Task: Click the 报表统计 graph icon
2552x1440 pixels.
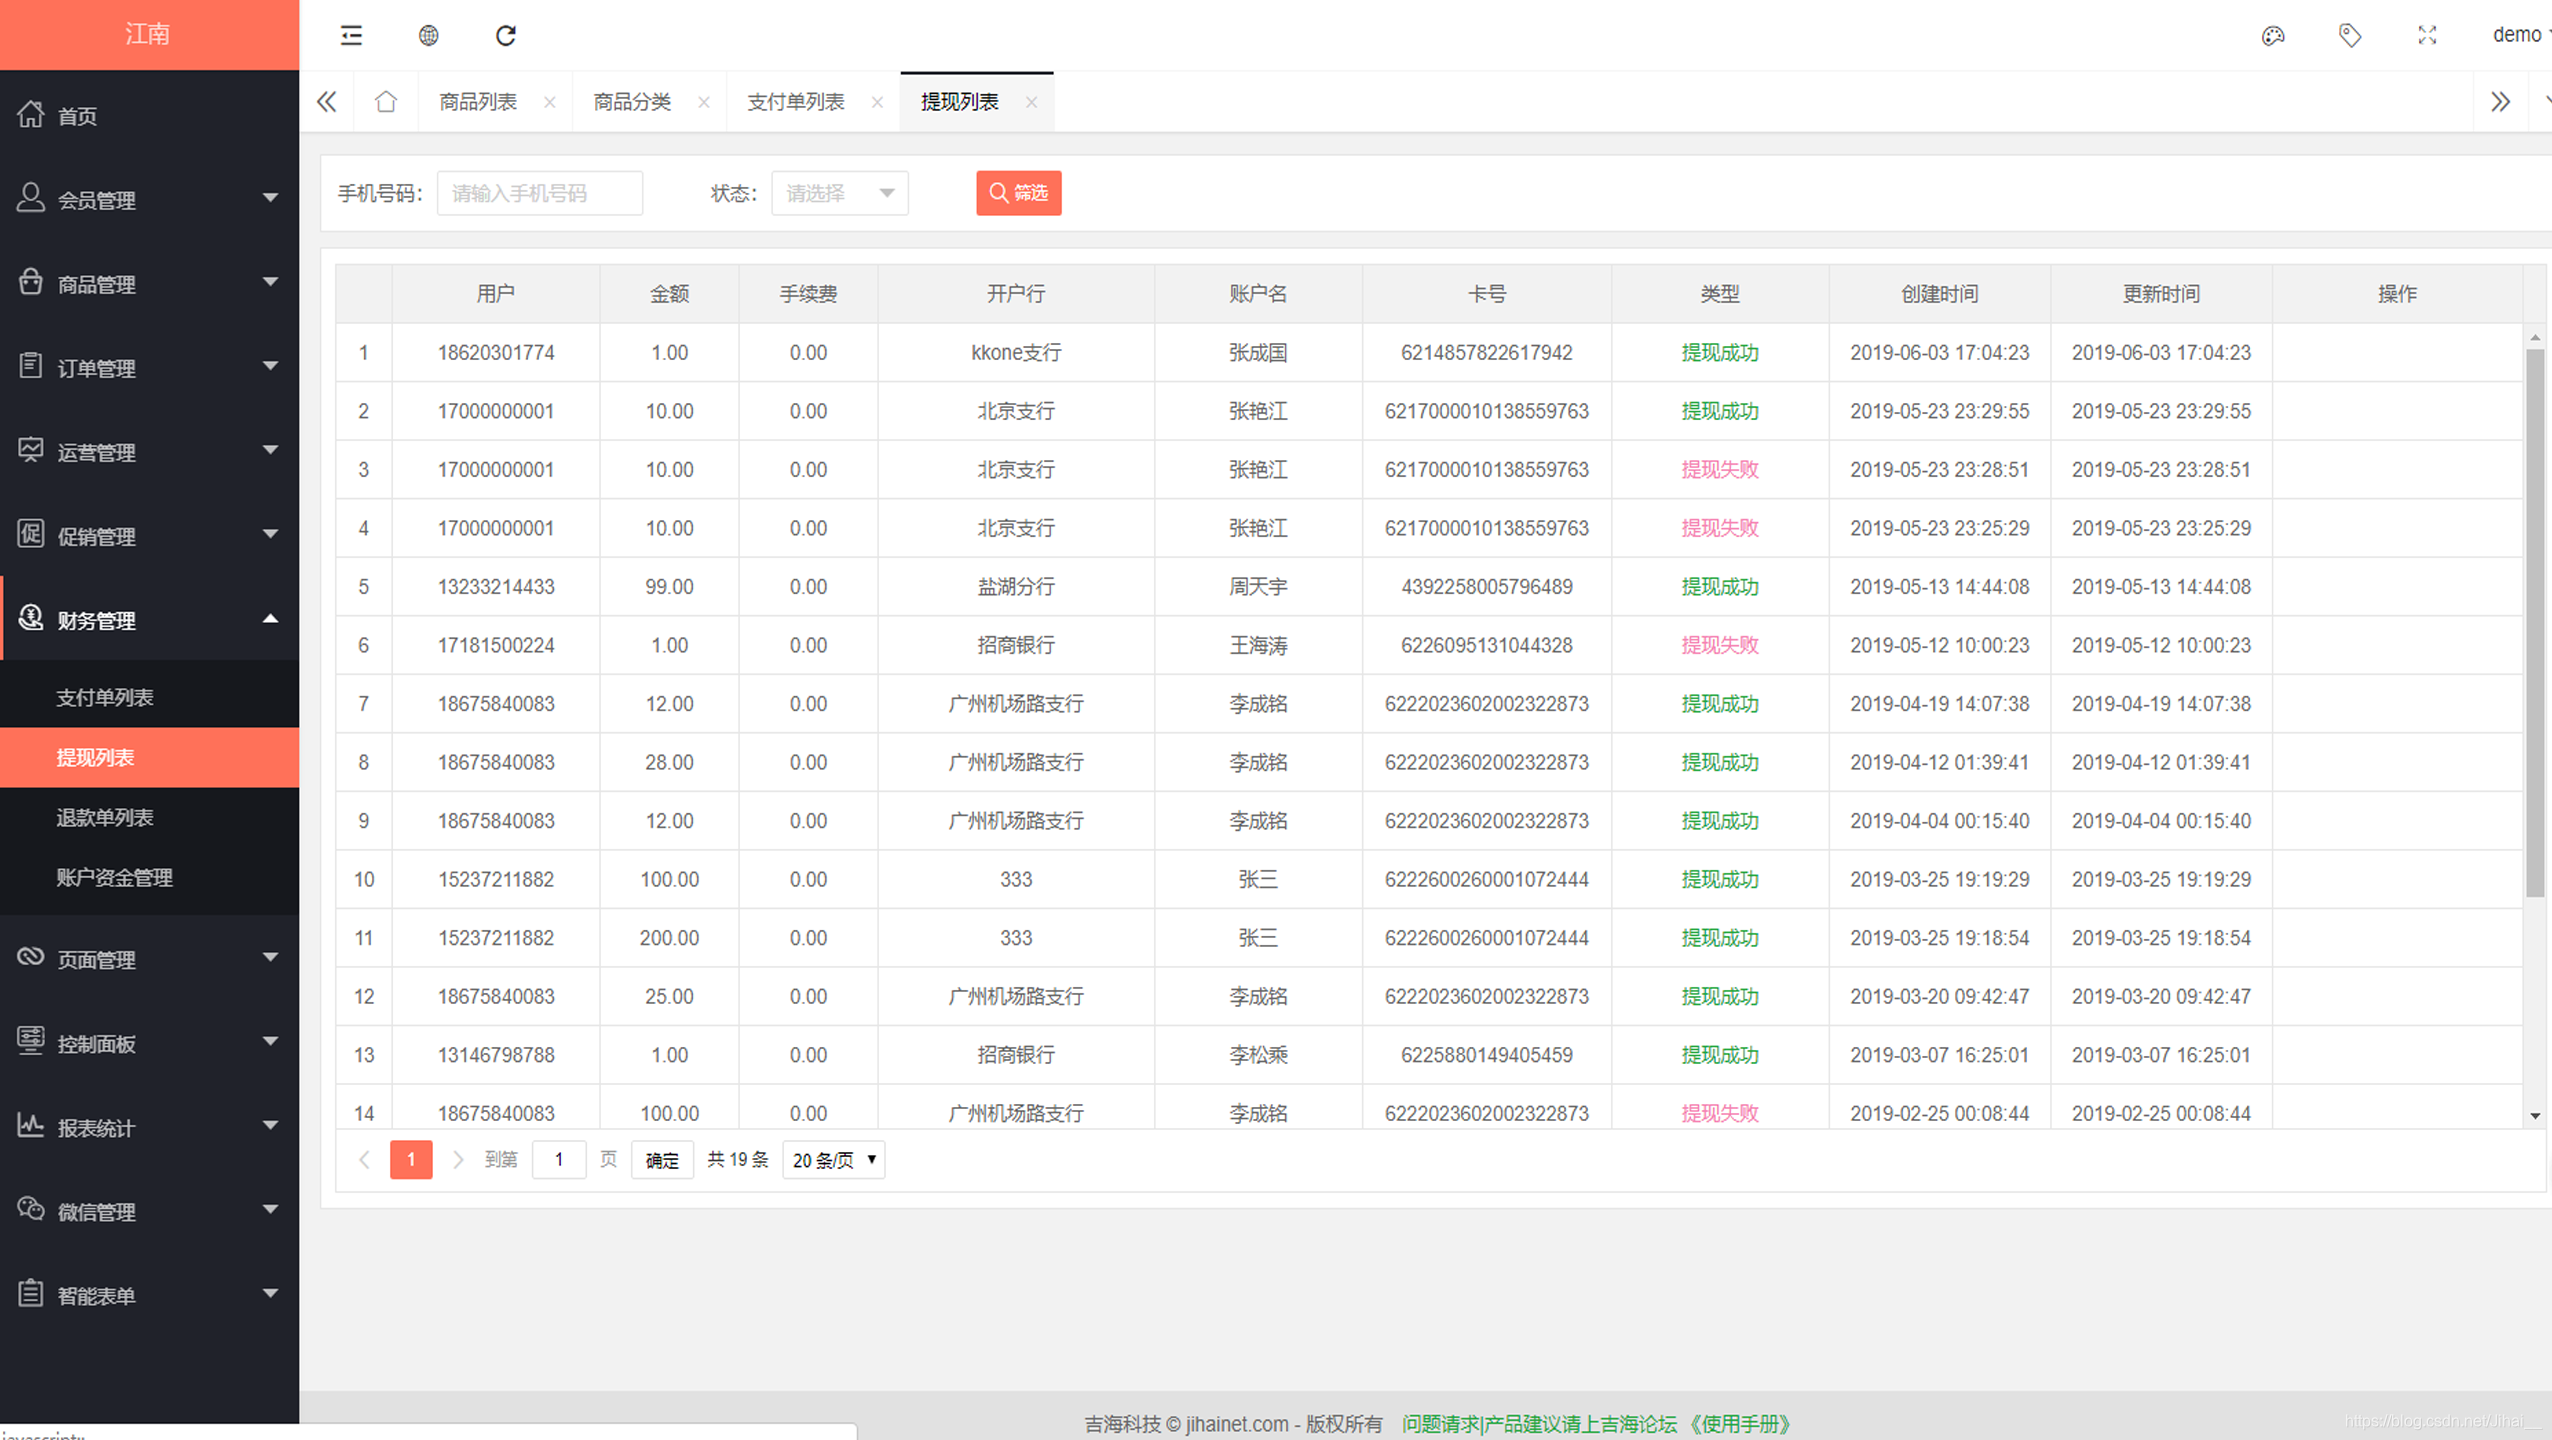Action: [31, 1125]
